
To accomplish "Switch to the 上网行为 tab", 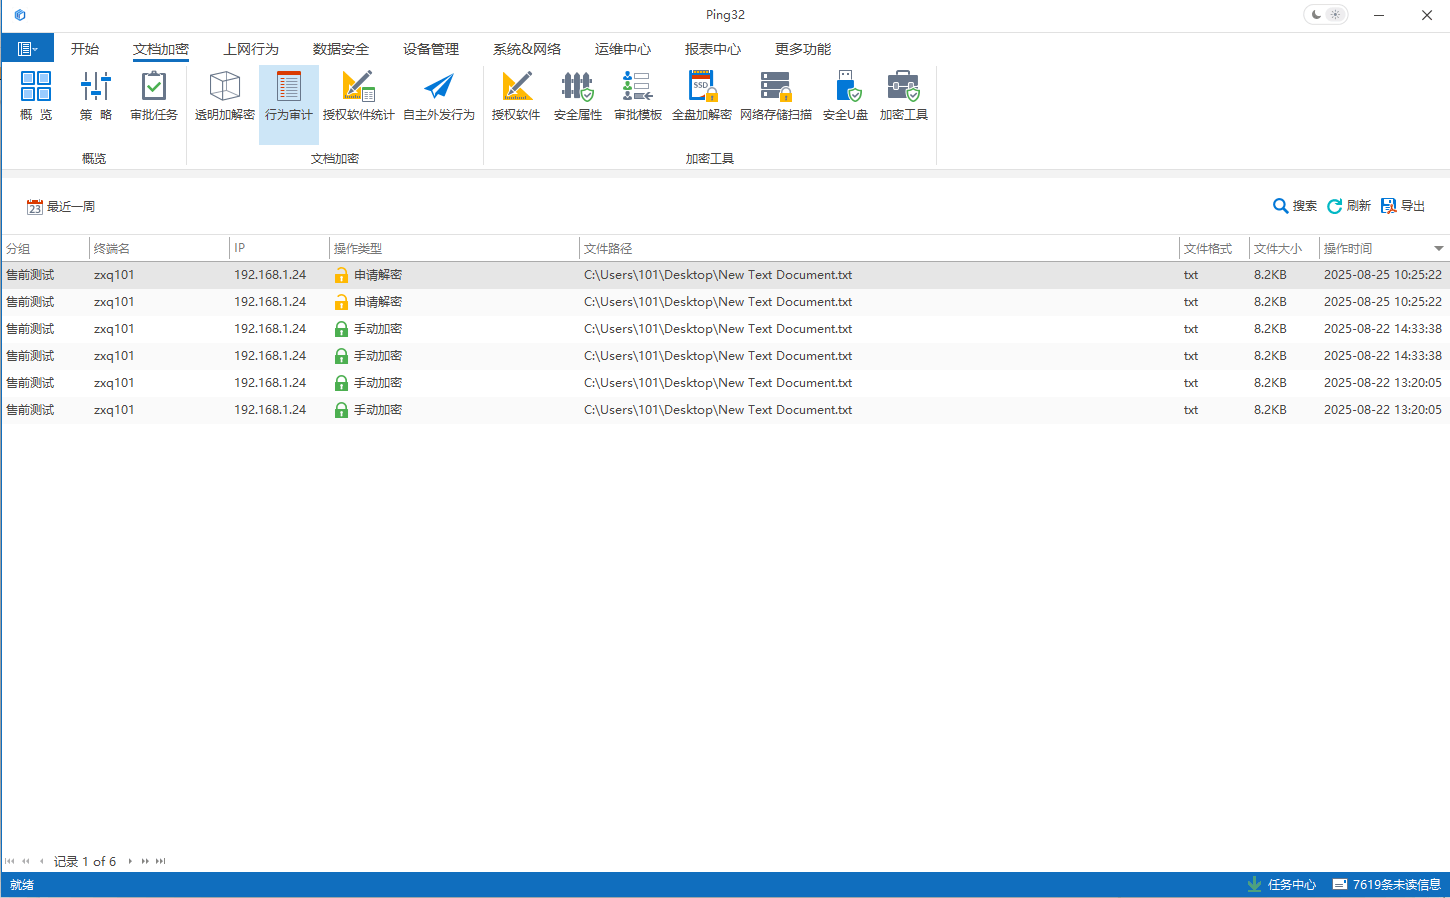I will (251, 49).
